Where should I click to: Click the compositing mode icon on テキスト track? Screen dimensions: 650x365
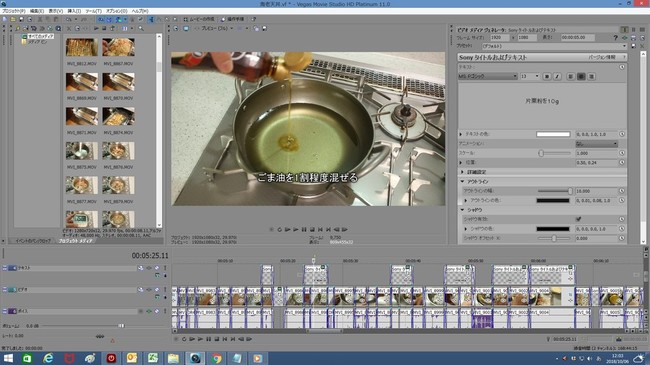157,275
